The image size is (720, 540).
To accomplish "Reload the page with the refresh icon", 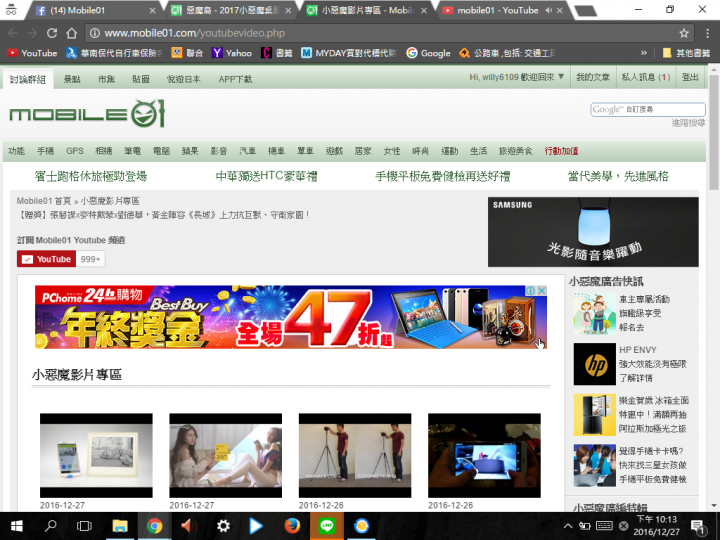I will point(51,33).
